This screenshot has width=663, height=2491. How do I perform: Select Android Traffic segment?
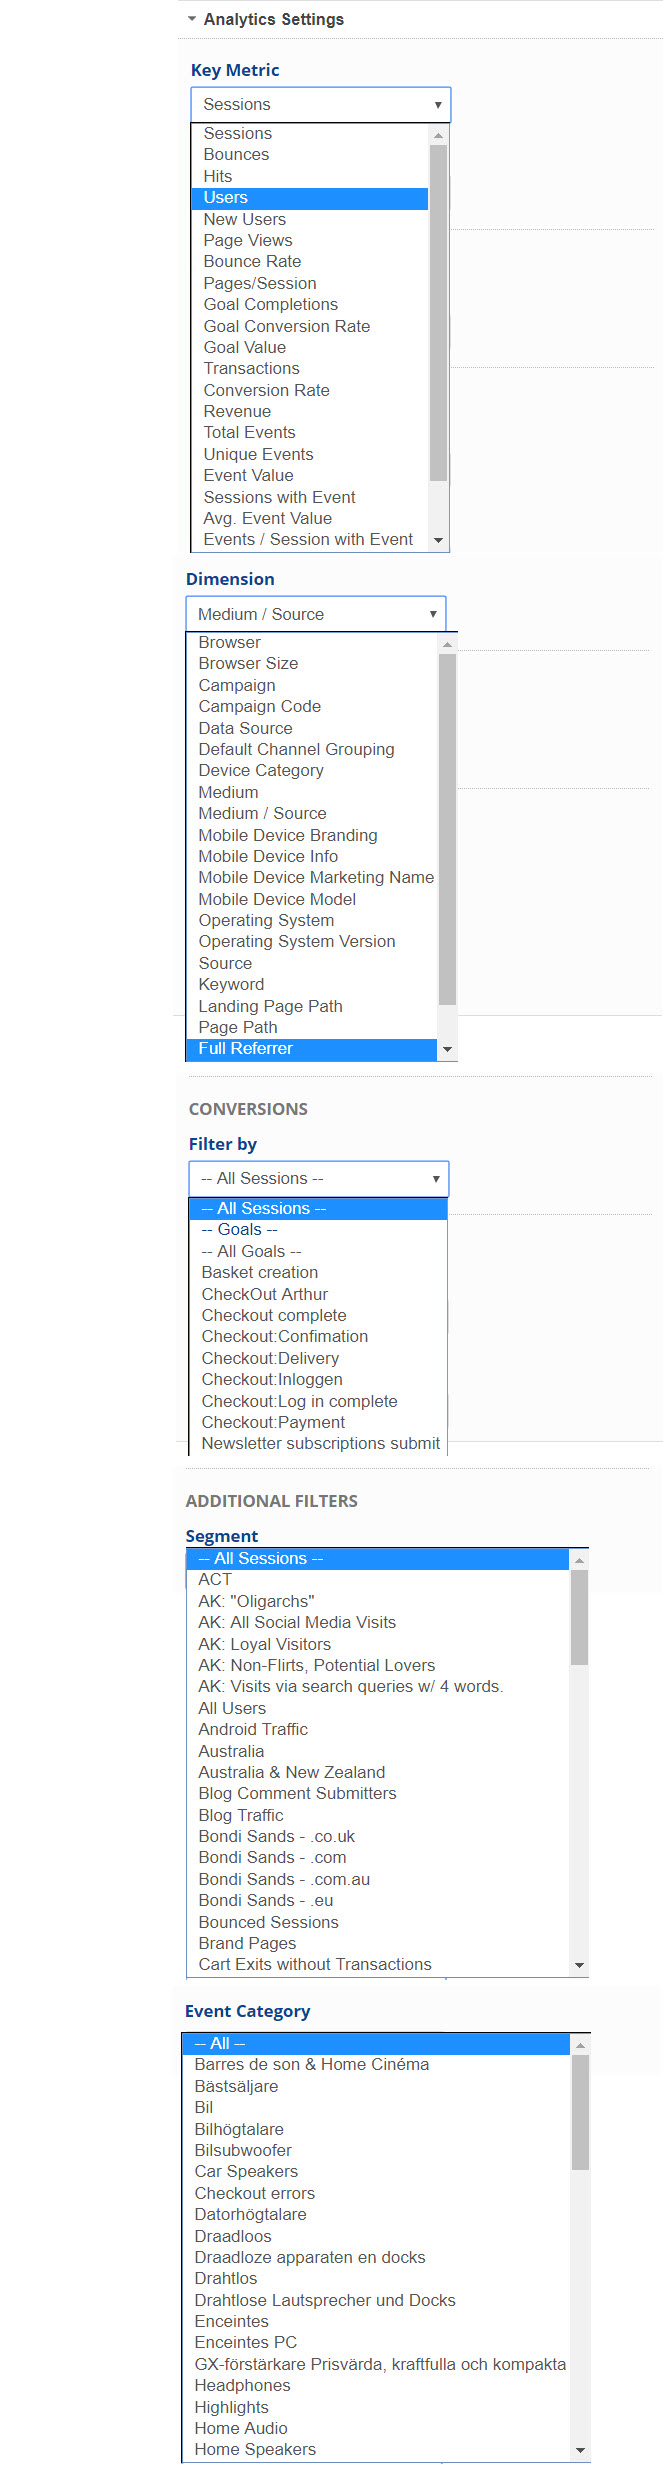(x=253, y=1729)
